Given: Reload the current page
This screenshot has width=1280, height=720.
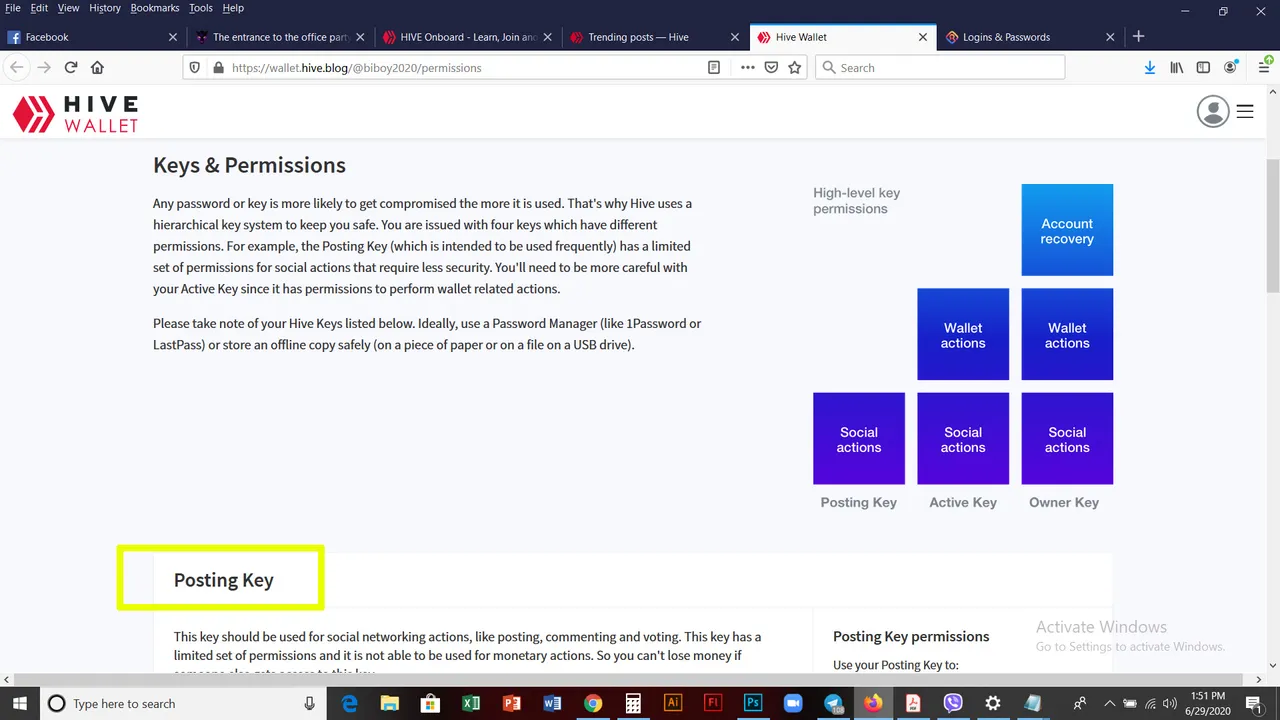Looking at the screenshot, I should click(x=71, y=67).
